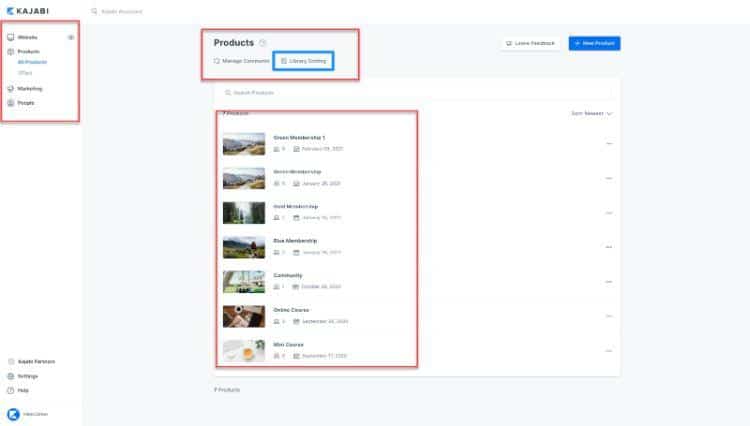Click the People icon in the sidebar
The image size is (750, 426).
(11, 103)
